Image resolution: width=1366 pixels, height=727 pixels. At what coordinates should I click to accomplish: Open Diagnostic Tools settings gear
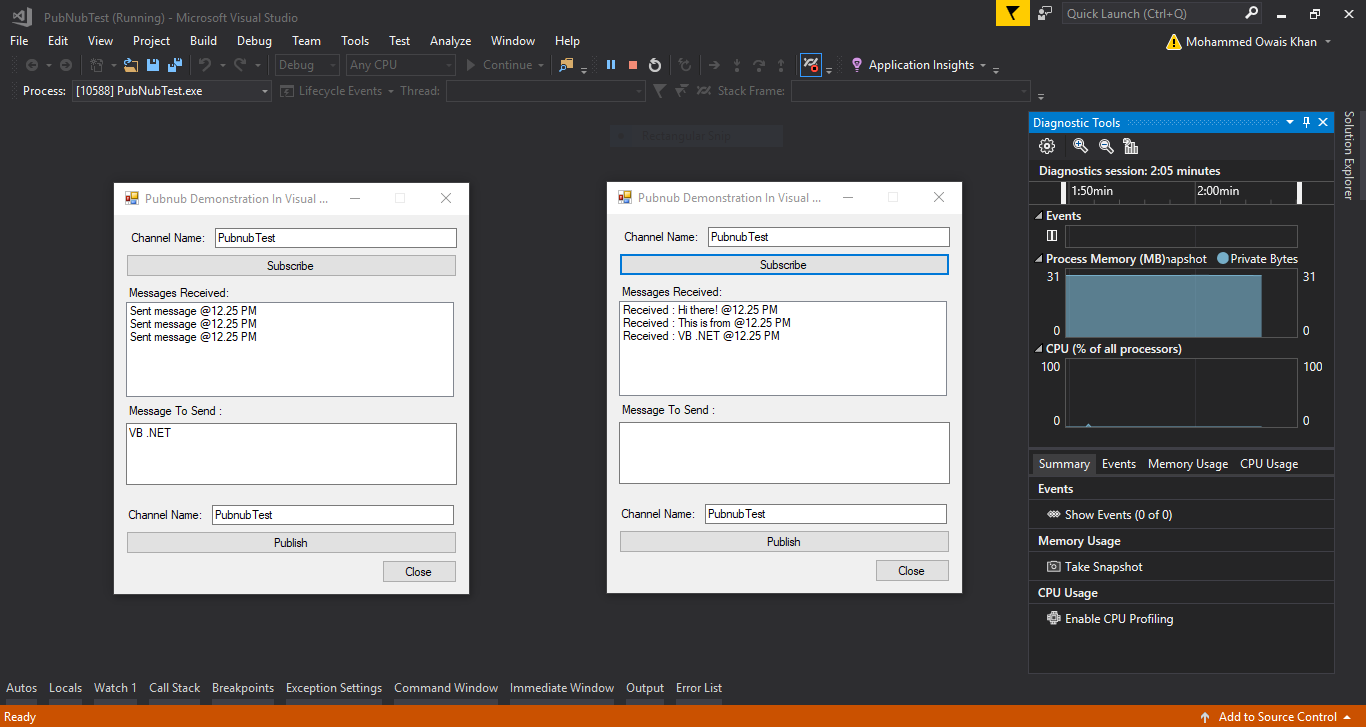1047,146
